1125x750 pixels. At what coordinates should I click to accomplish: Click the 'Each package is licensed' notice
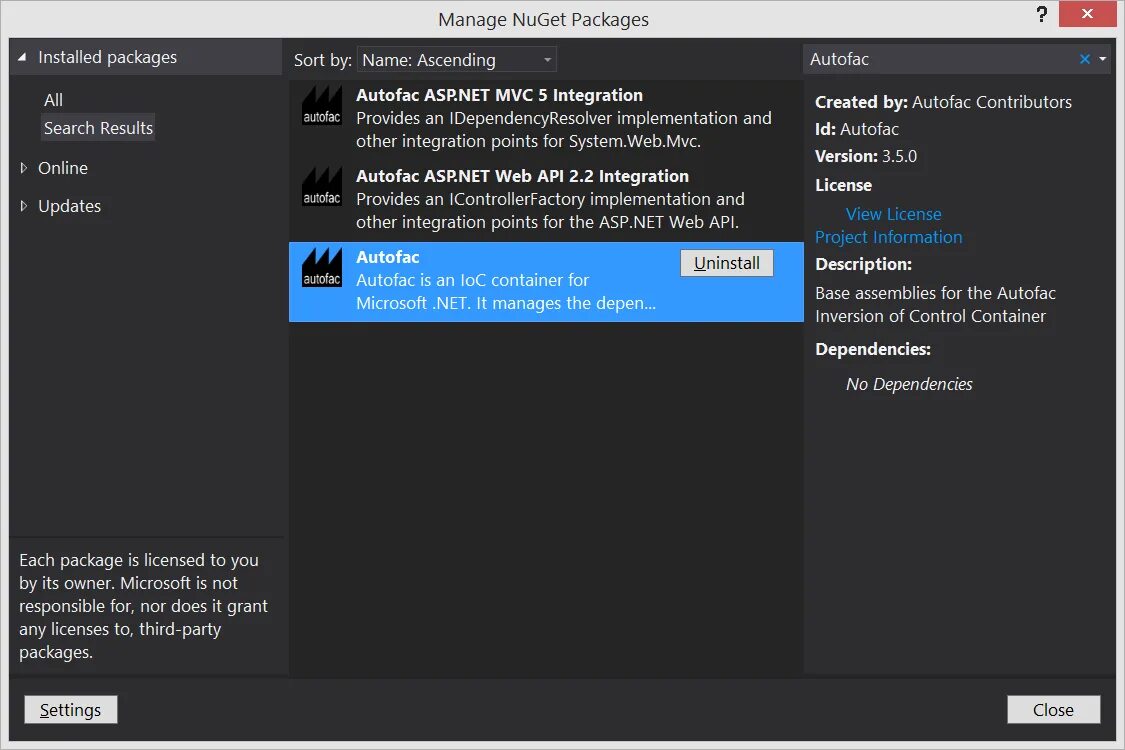143,606
